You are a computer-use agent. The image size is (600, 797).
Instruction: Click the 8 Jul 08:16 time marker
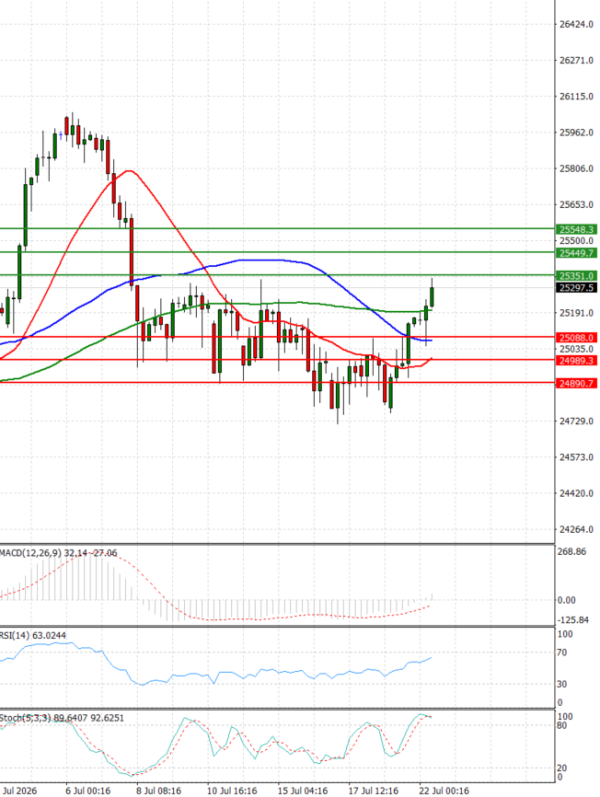point(159,791)
